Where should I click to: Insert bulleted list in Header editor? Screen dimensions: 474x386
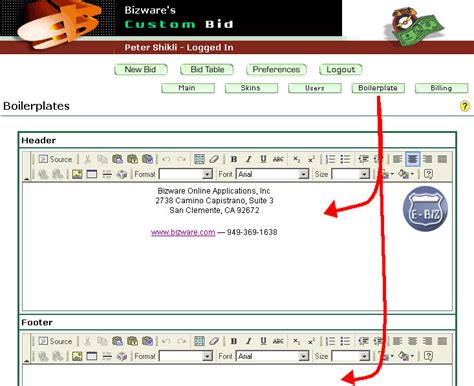(x=345, y=159)
